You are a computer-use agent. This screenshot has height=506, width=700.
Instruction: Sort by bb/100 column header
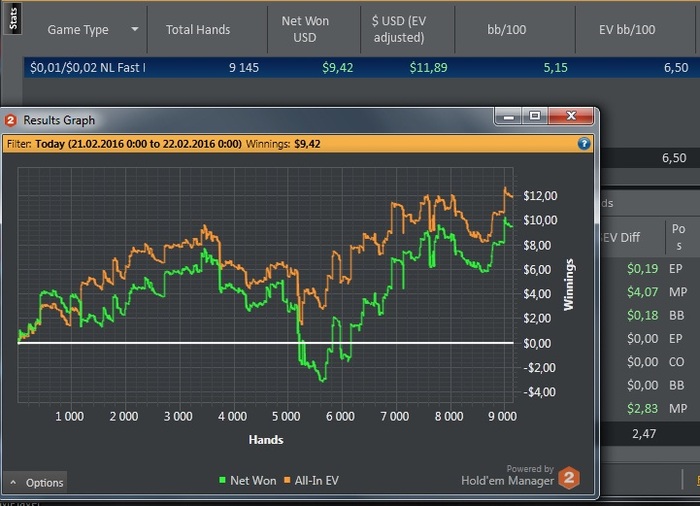[506, 29]
